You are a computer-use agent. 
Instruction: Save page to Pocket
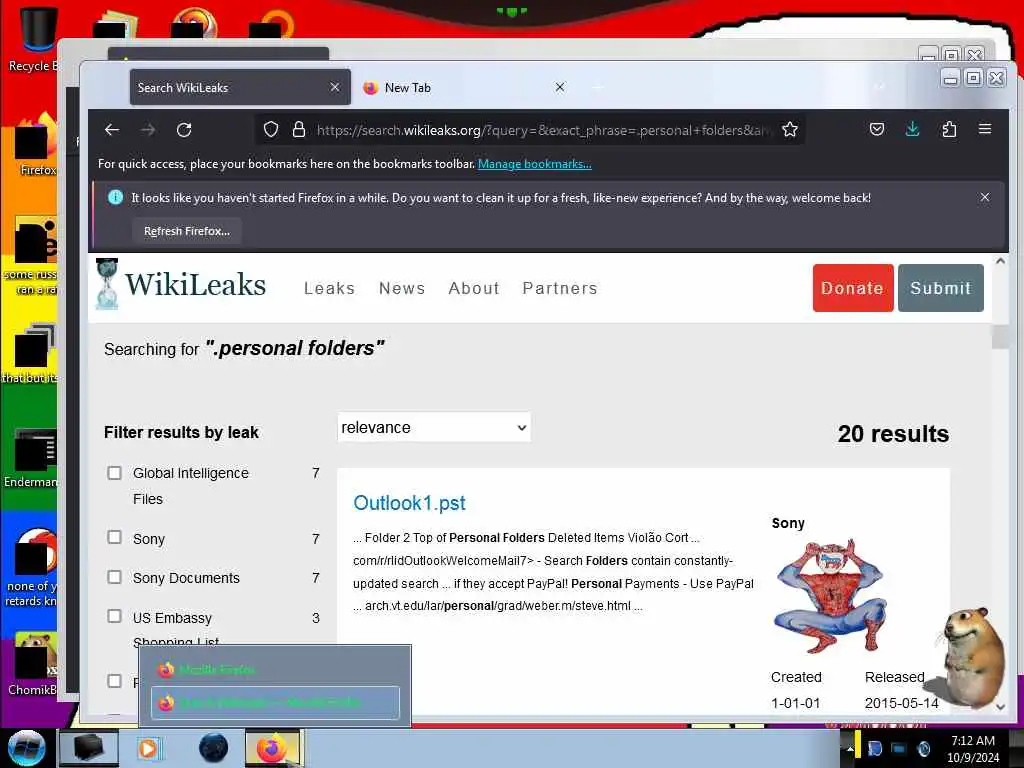click(x=876, y=129)
